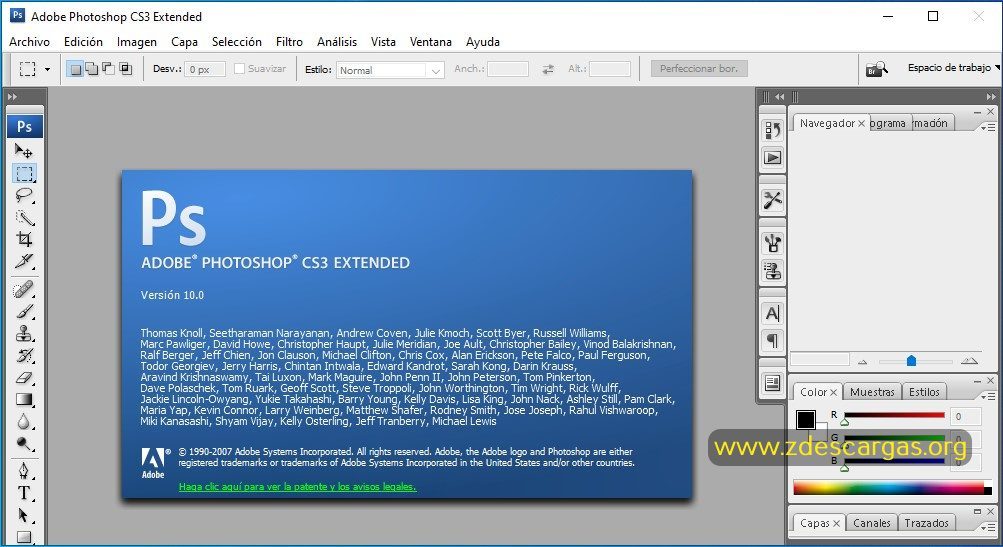The image size is (1003, 547).
Task: Choose Subtract from selection mode button
Action: point(109,69)
